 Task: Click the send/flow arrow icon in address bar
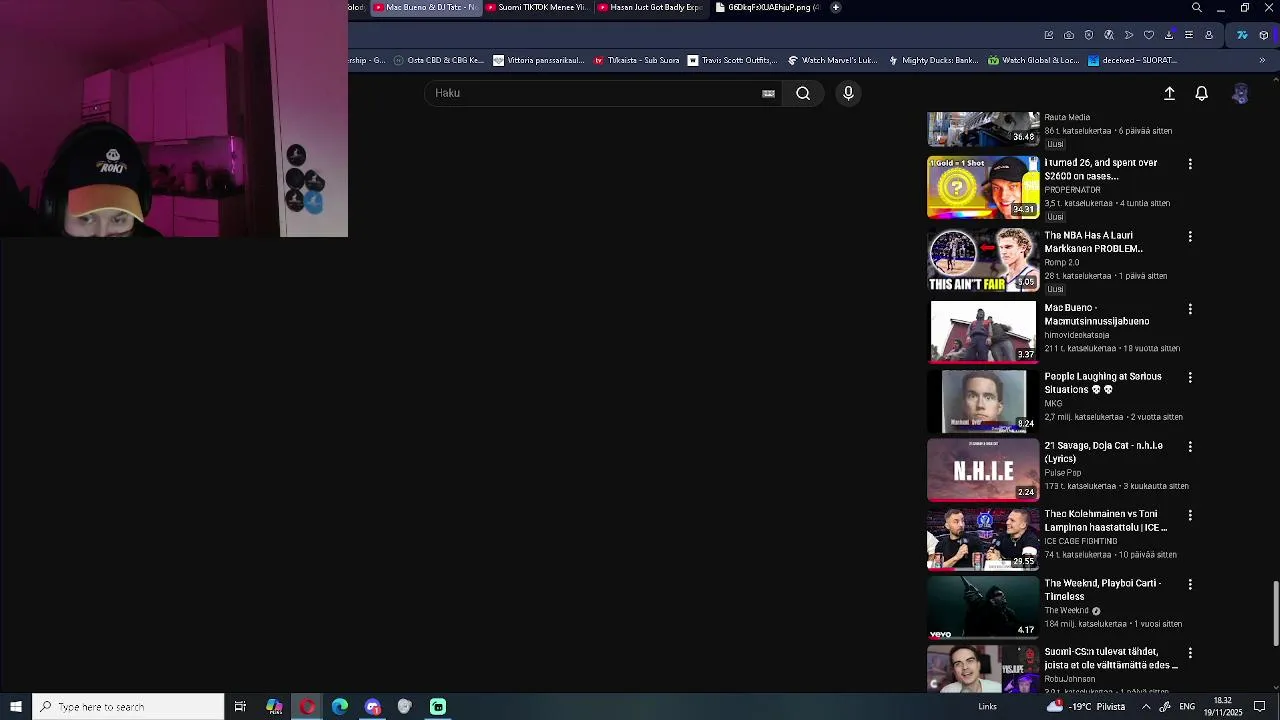pyautogui.click(x=1129, y=35)
